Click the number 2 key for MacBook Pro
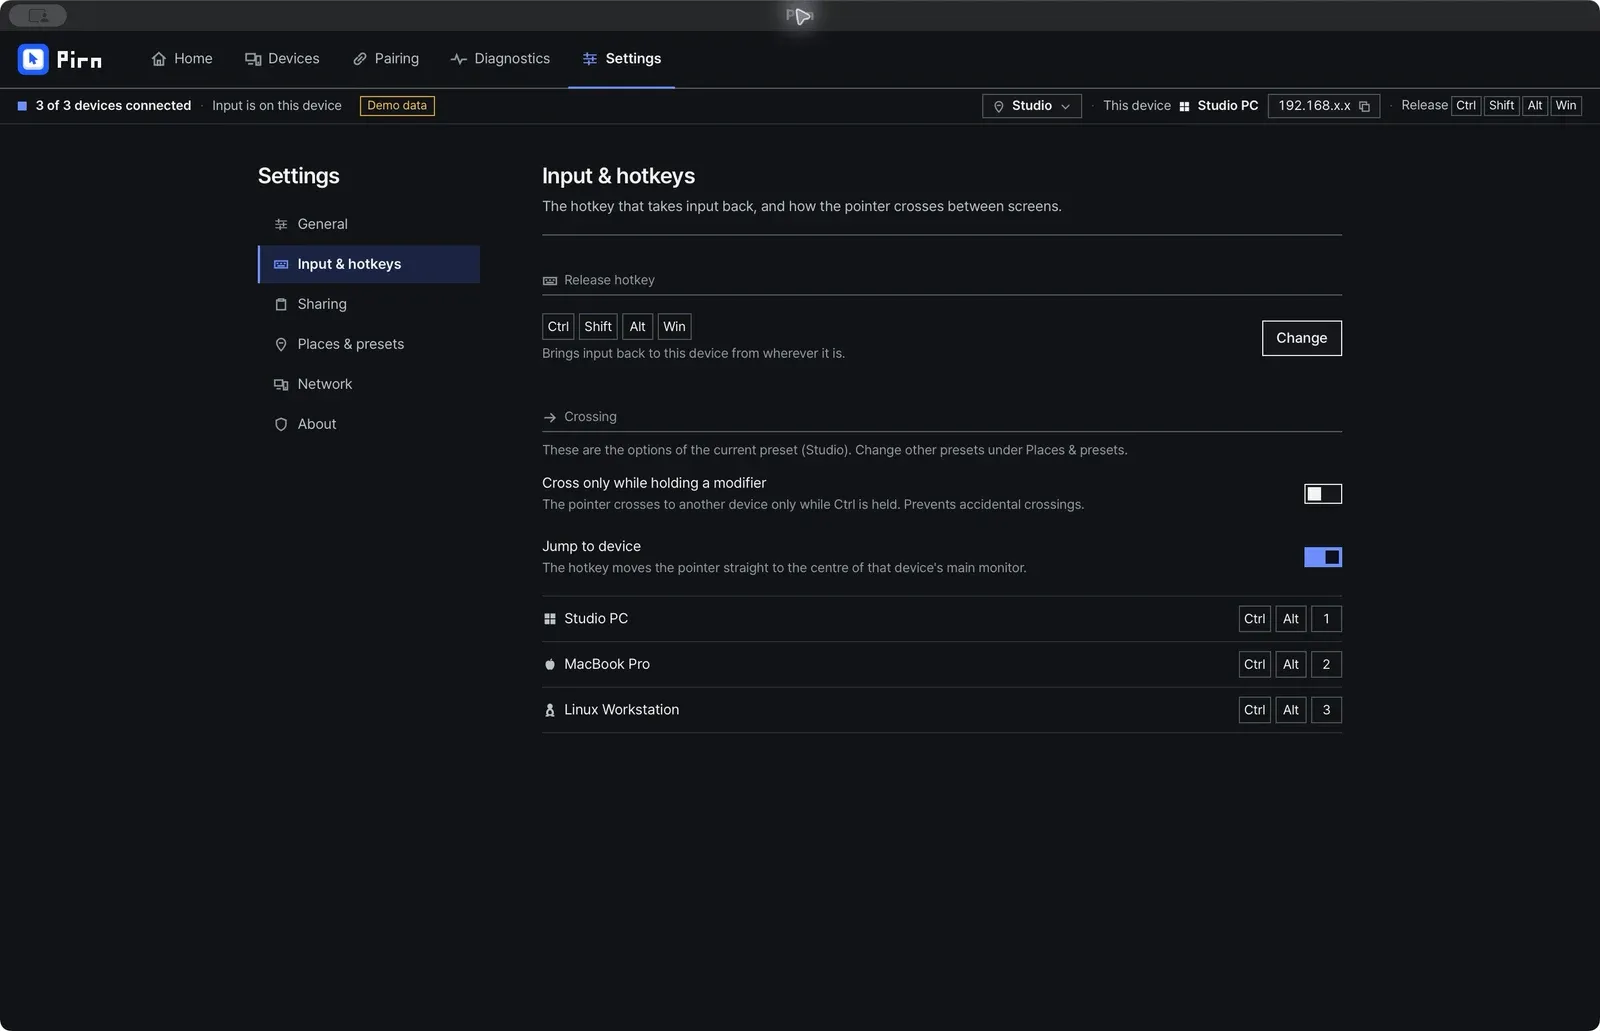Viewport: 1600px width, 1031px height. pos(1326,664)
